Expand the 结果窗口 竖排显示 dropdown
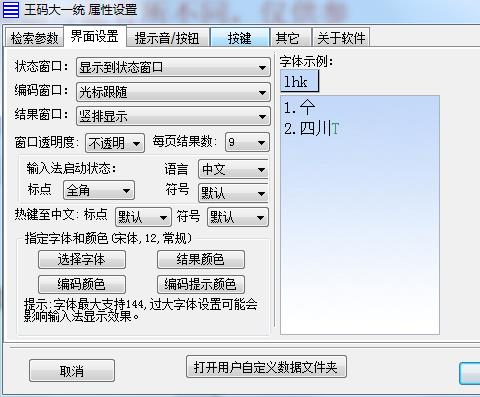The image size is (480, 397). point(173,116)
